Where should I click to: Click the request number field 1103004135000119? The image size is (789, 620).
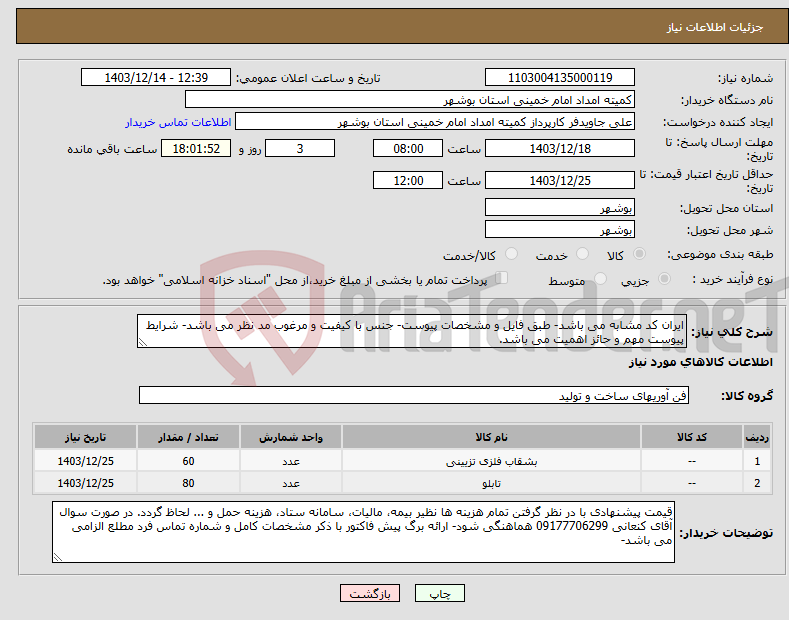coord(560,78)
